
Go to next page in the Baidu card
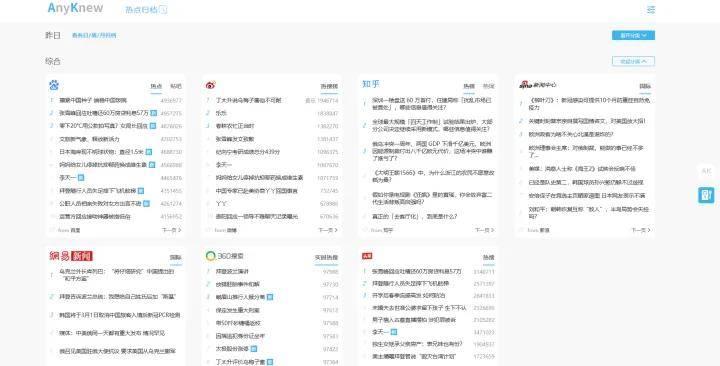pos(171,230)
